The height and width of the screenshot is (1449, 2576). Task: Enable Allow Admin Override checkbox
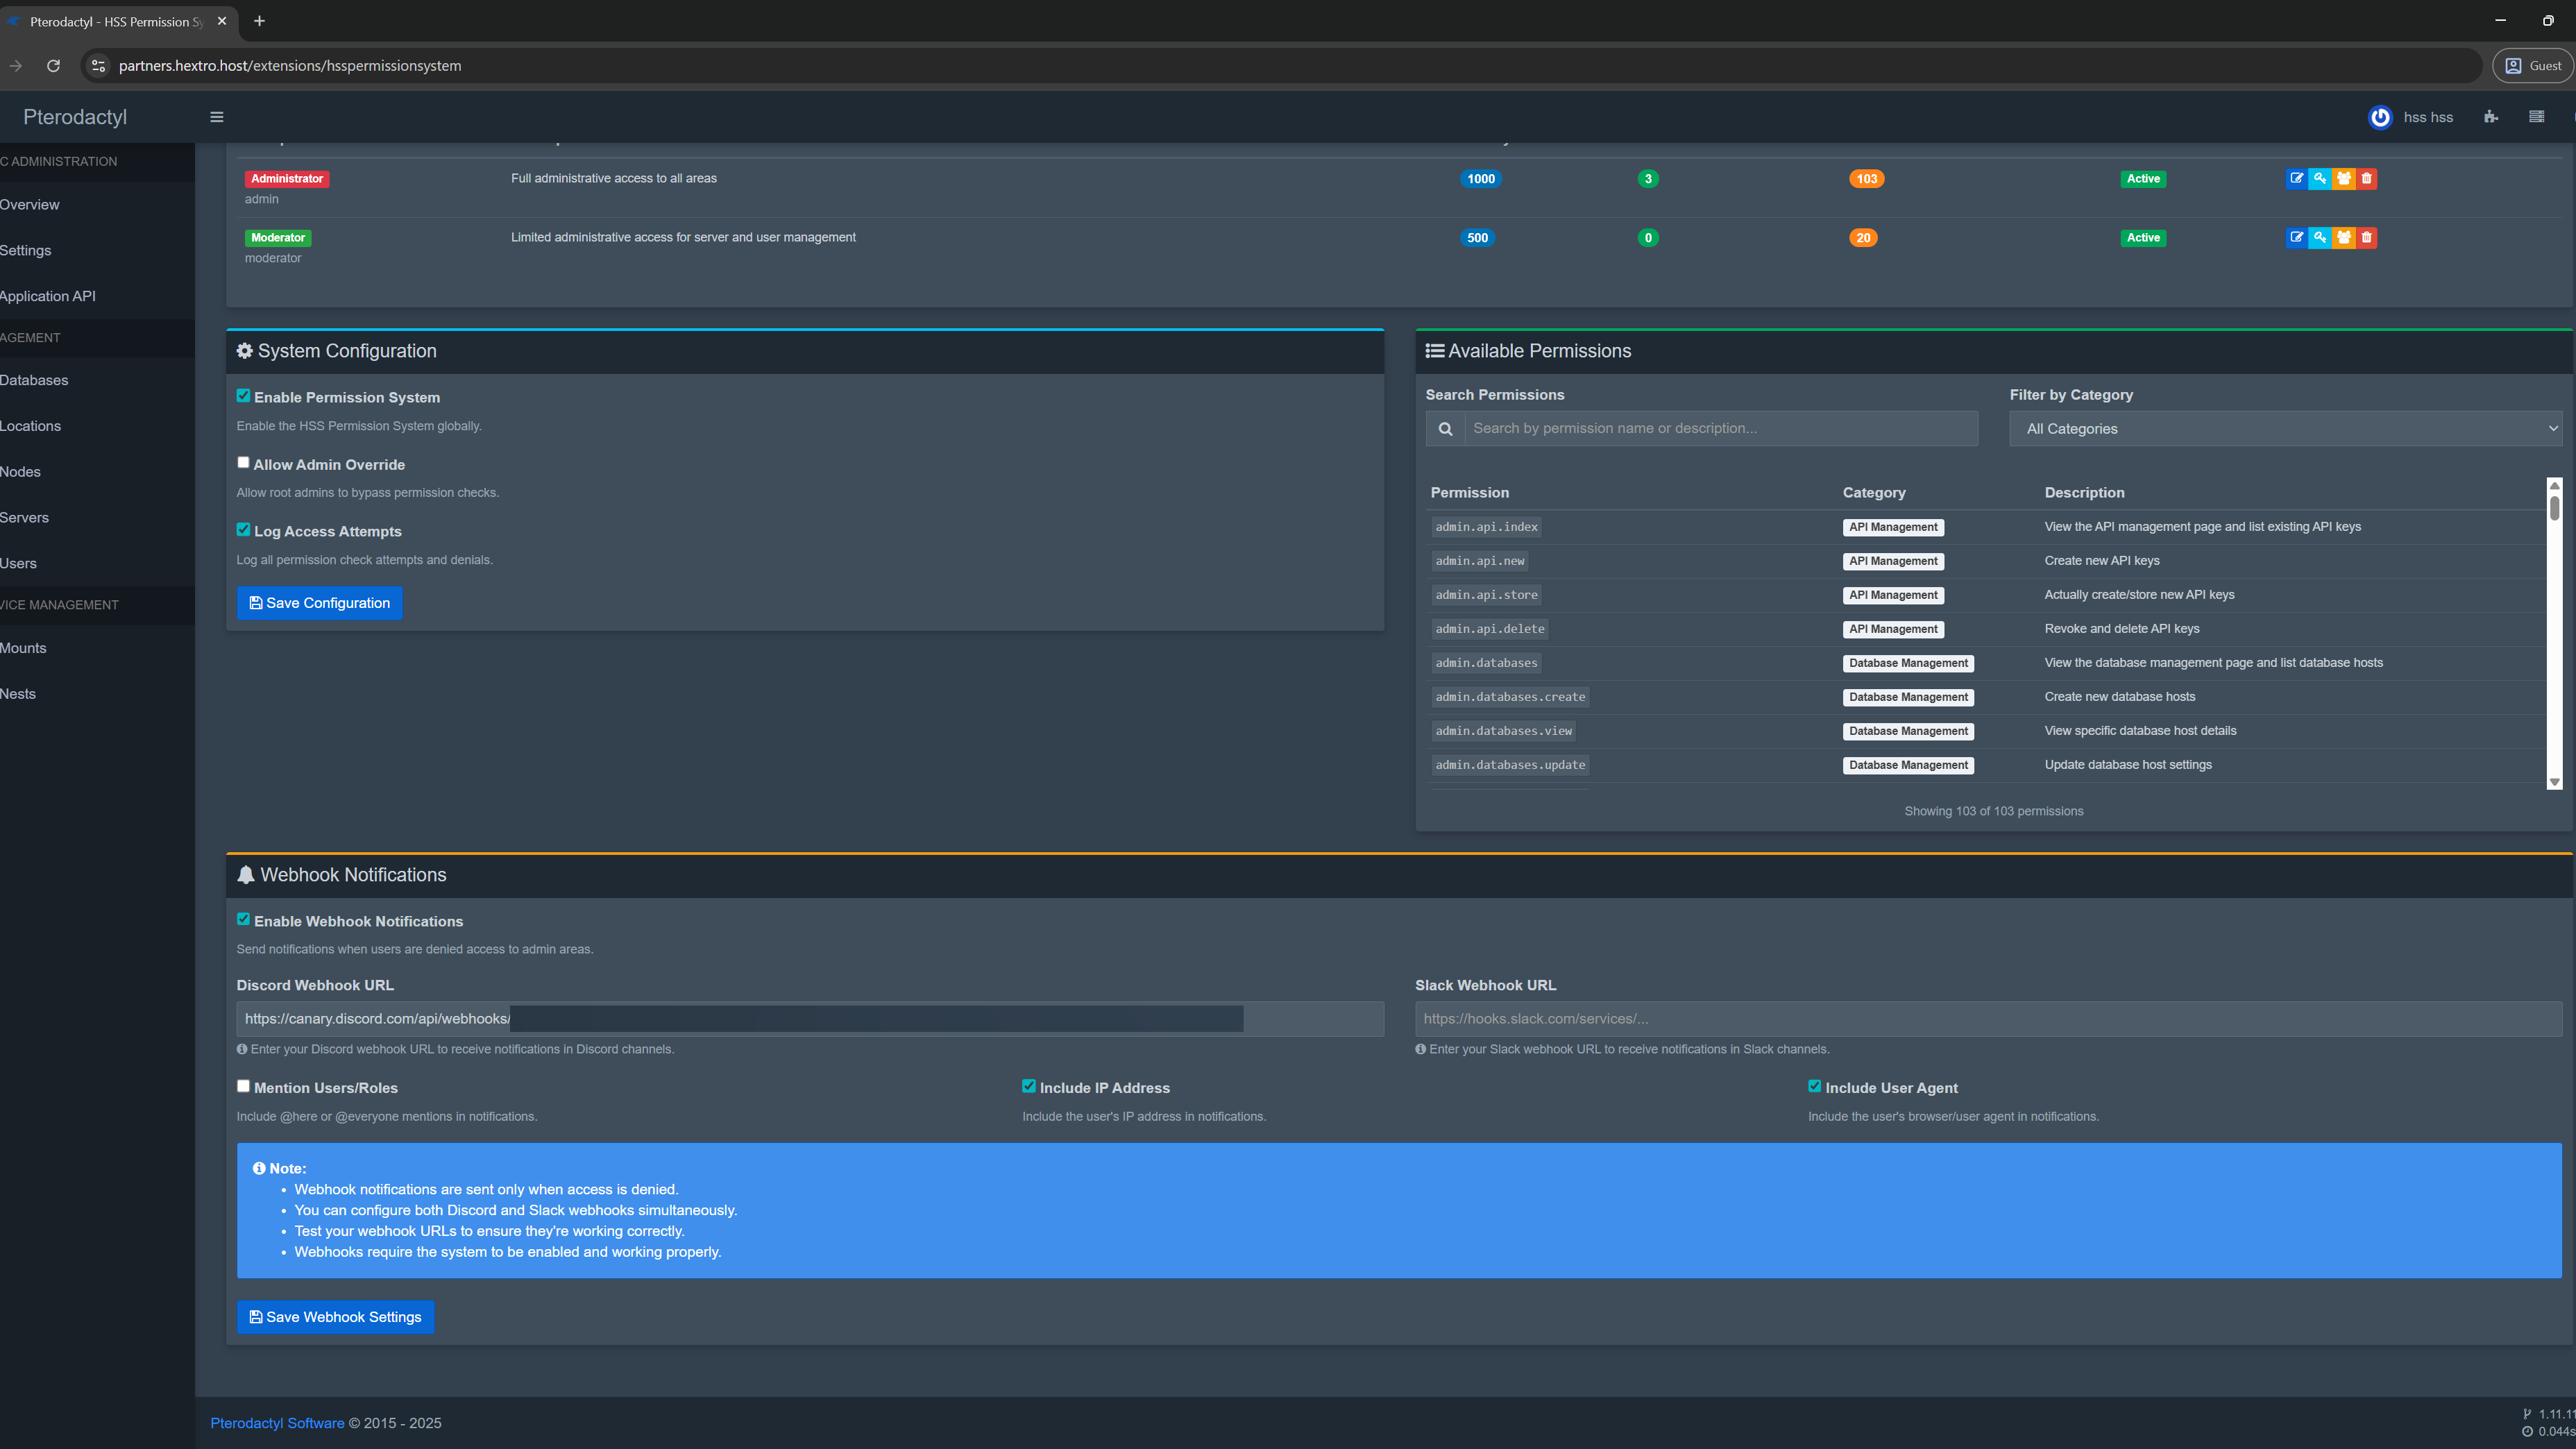pos(243,463)
